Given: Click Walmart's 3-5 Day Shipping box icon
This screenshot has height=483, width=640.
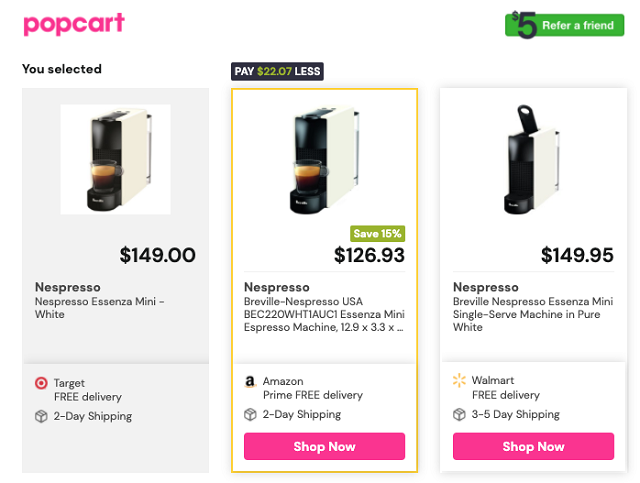Looking at the screenshot, I should [x=459, y=414].
